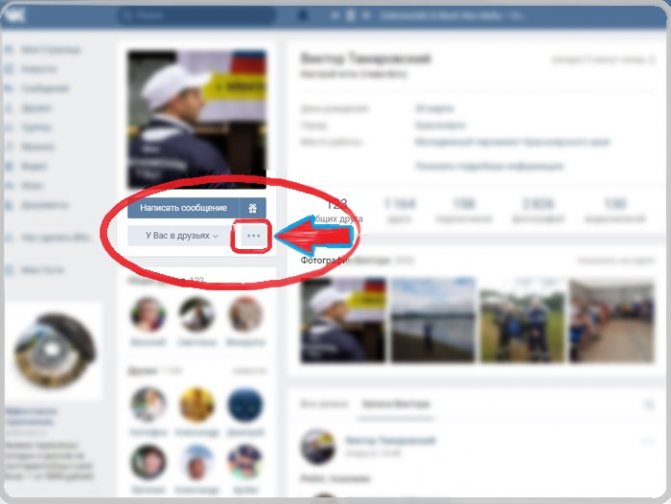Viewport: 671px width, 504px height.
Task: Switch to the Записи Виктора tab
Action: point(395,404)
